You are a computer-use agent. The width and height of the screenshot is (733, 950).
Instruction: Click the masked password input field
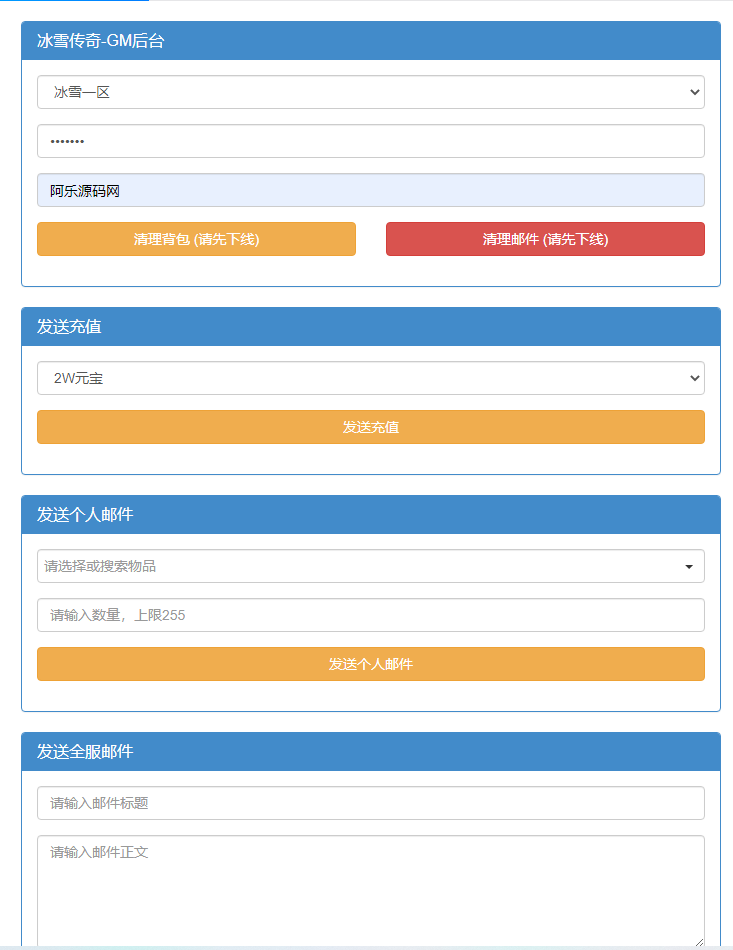(371, 141)
